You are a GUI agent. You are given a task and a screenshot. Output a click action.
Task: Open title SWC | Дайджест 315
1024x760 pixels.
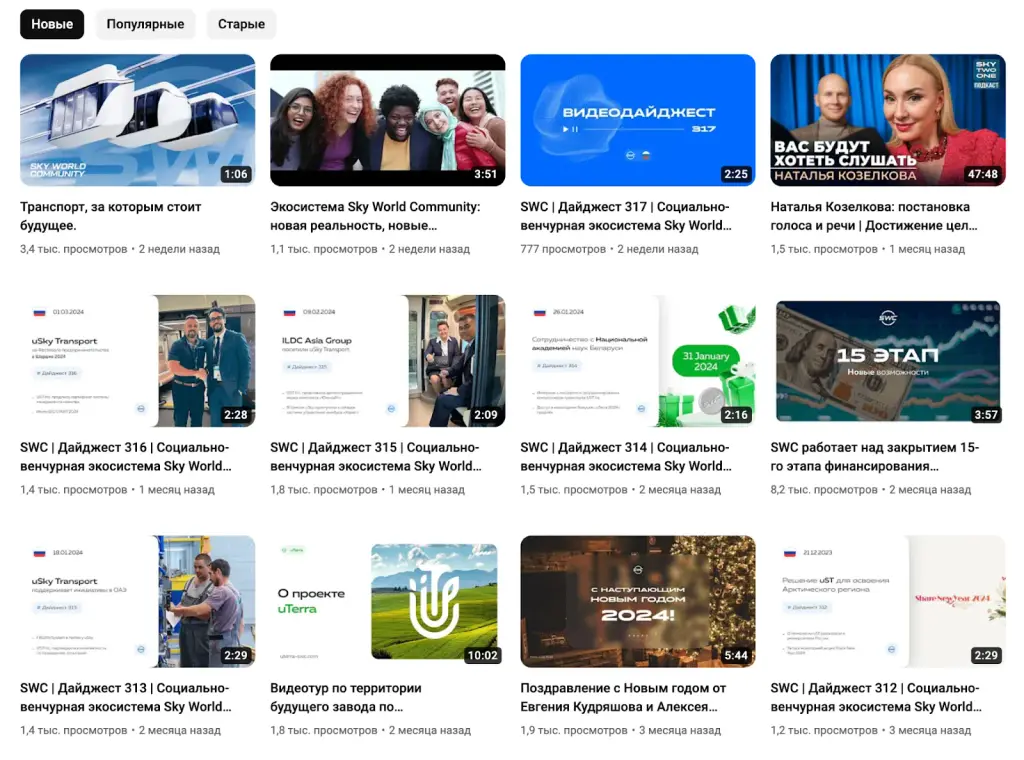(376, 457)
